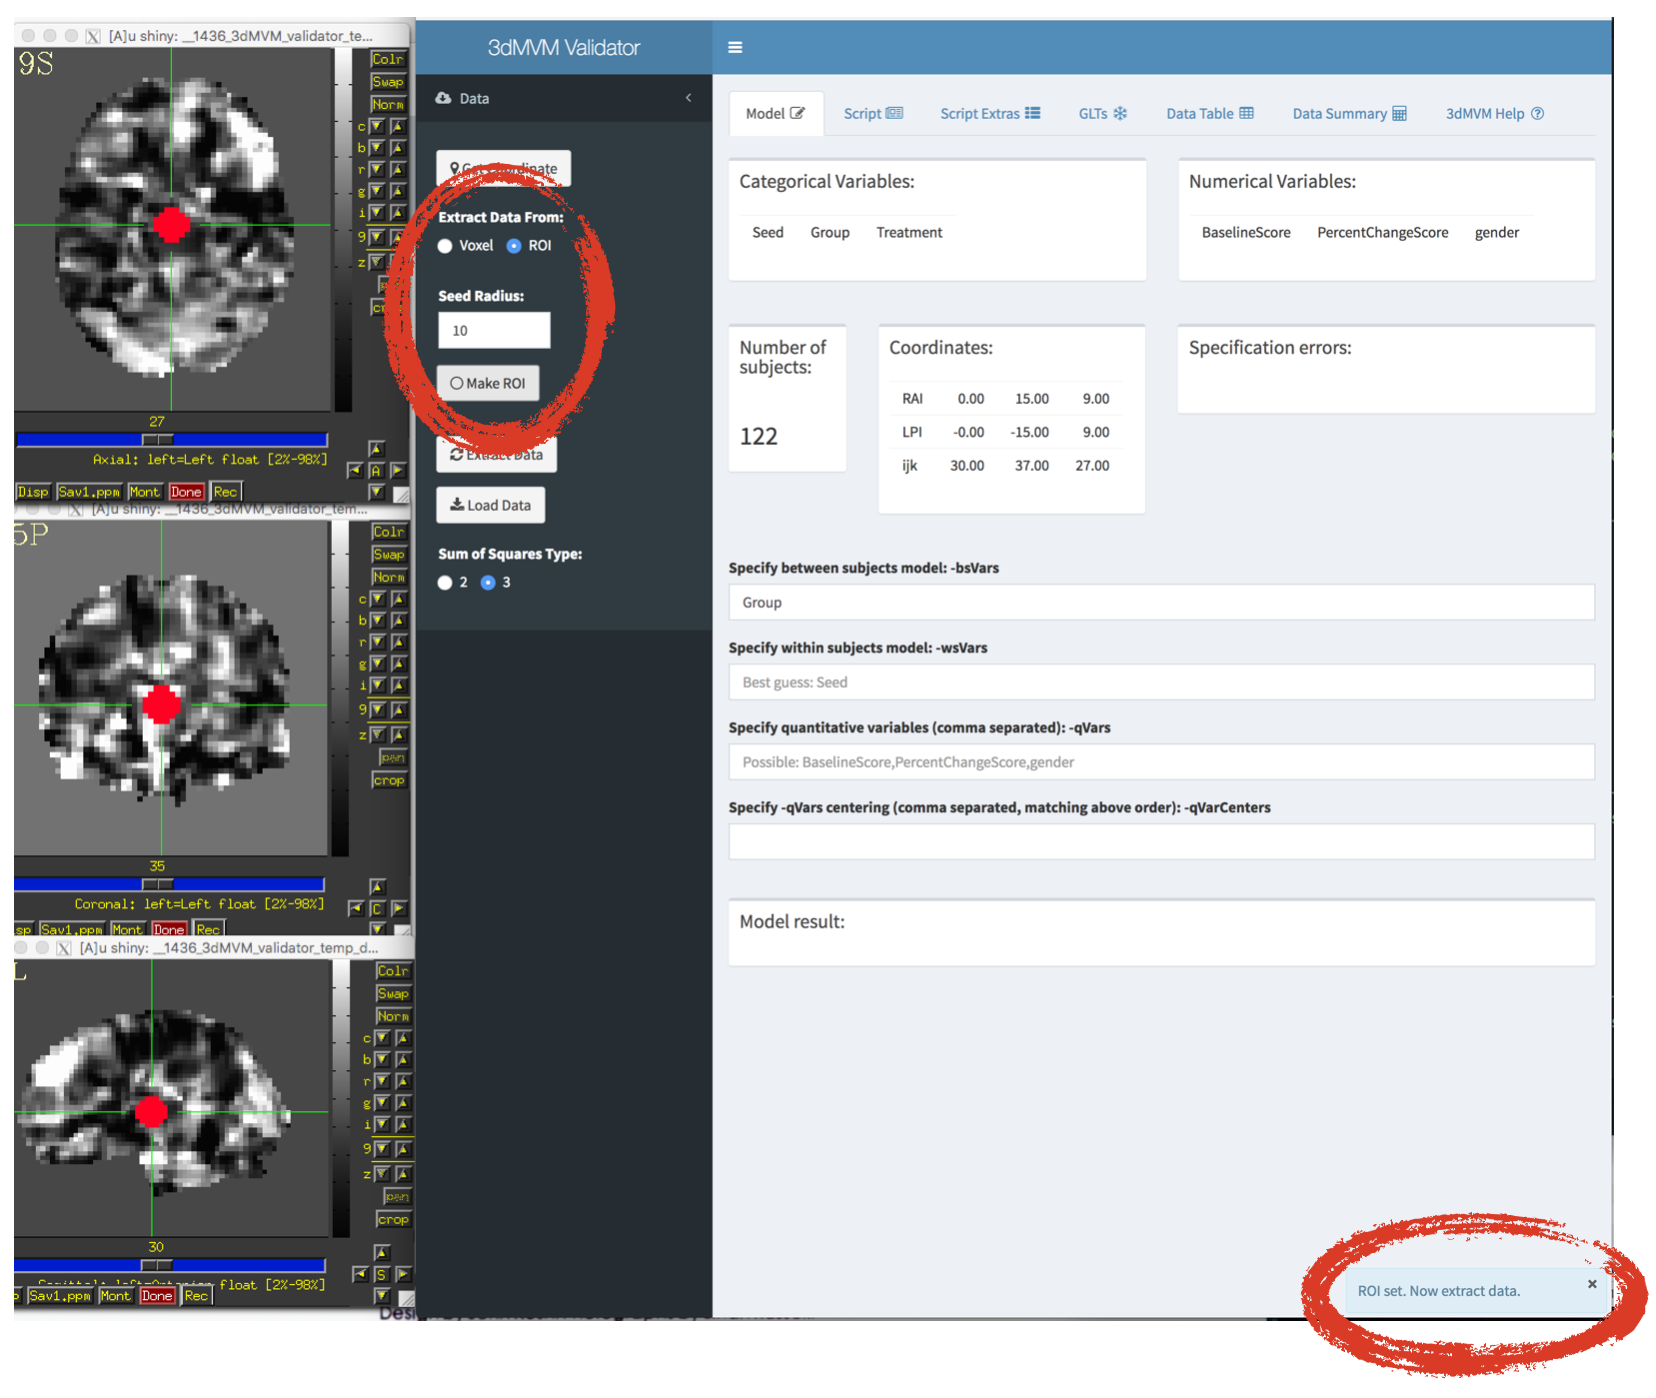Select ROI as data extraction source
This screenshot has width=1656, height=1398.
coord(514,246)
